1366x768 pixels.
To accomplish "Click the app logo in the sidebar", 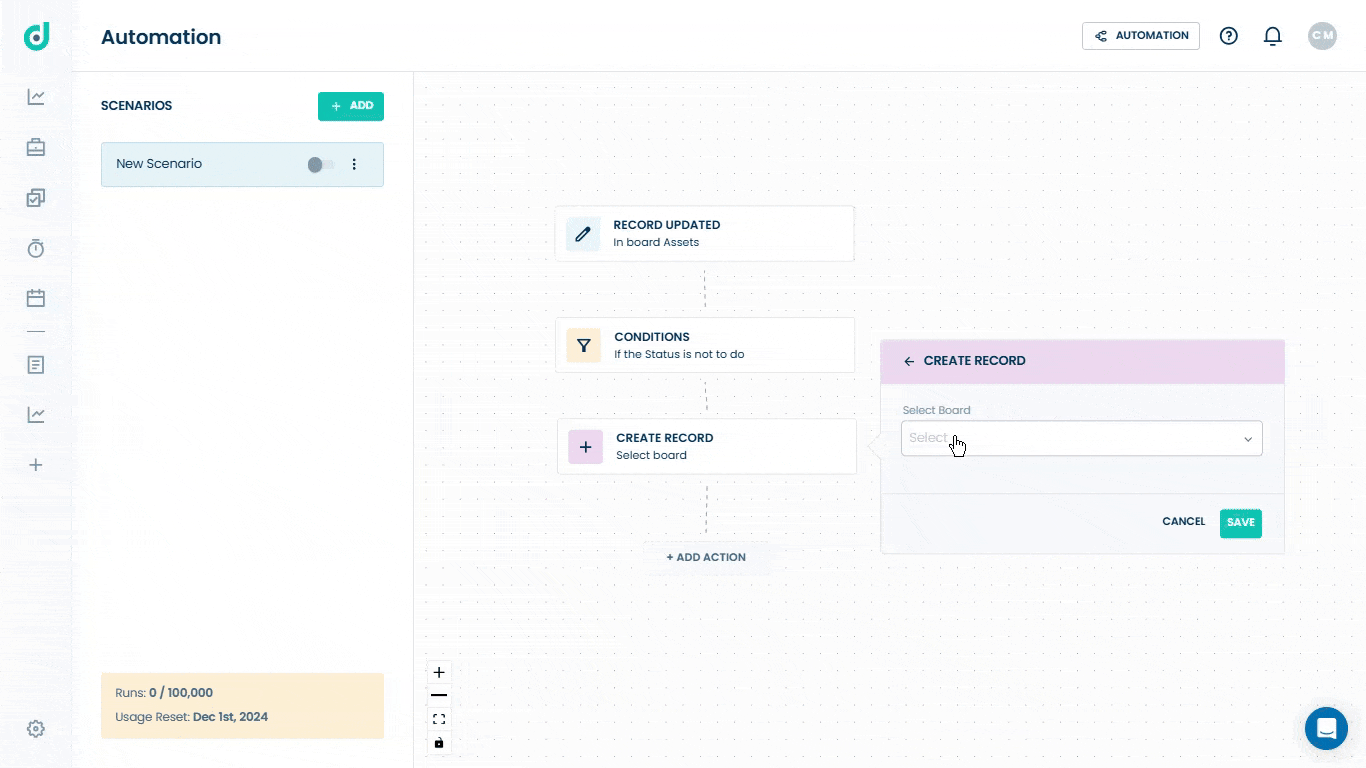I will tap(36, 36).
